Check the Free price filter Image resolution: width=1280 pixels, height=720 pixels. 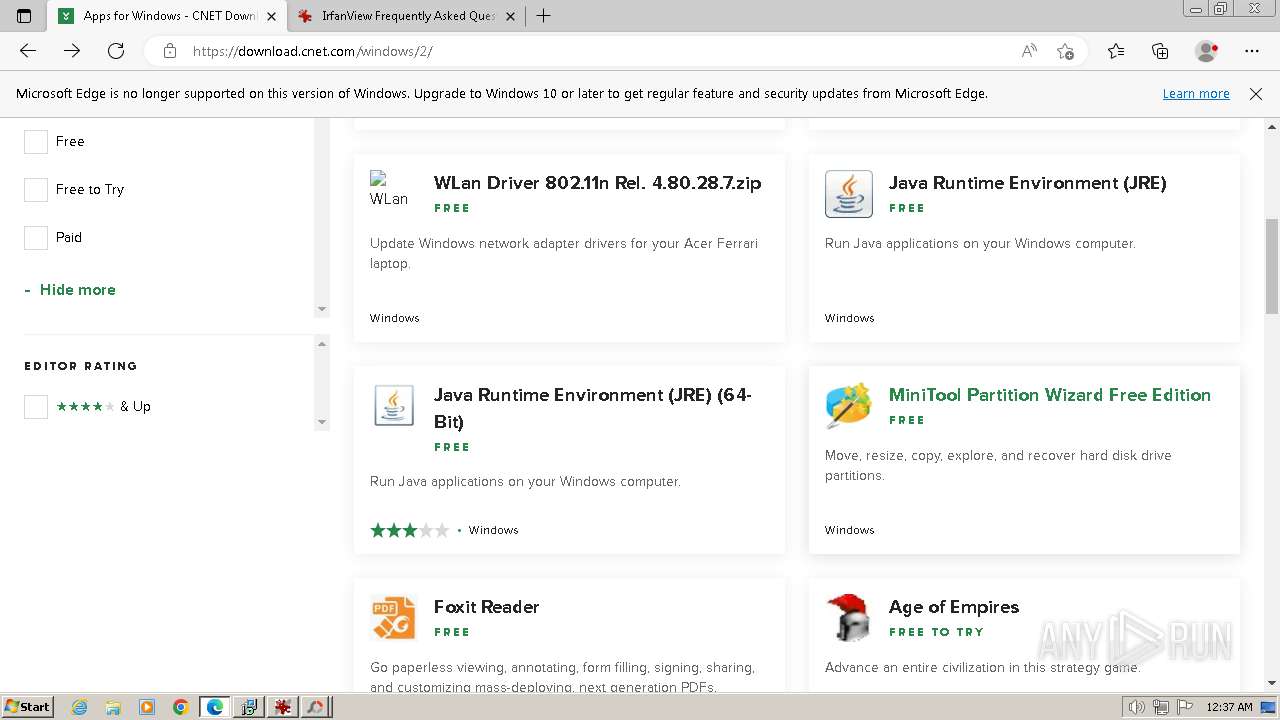click(36, 142)
